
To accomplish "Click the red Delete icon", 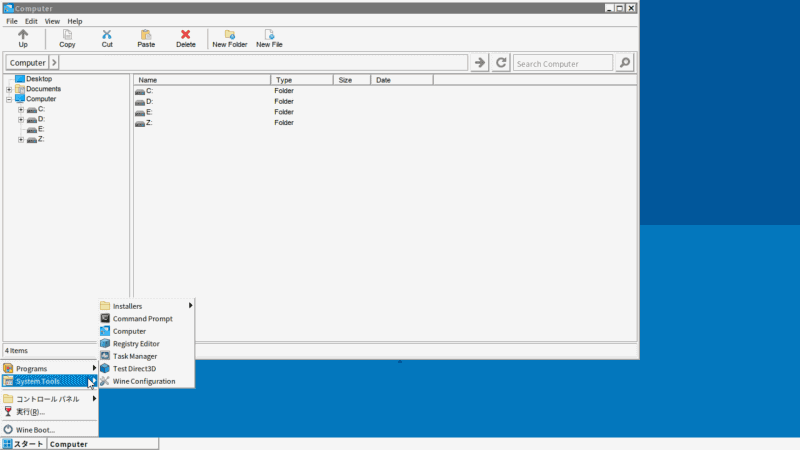I will (186, 35).
